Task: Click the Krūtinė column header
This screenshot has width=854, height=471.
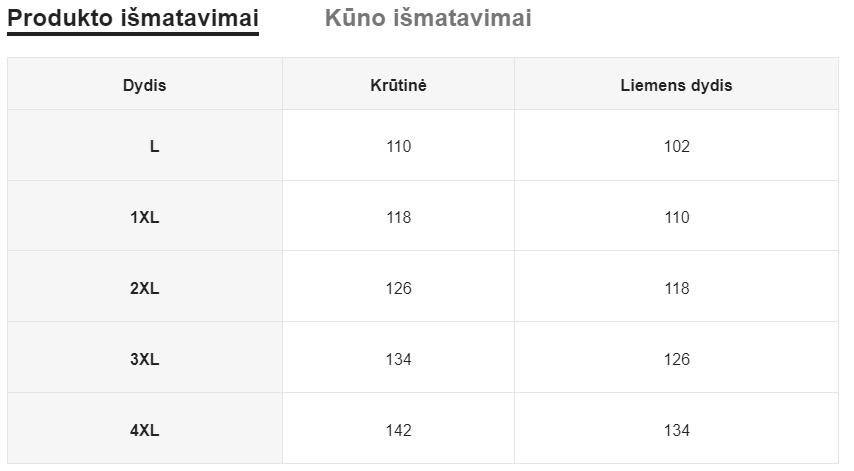Action: pyautogui.click(x=398, y=85)
